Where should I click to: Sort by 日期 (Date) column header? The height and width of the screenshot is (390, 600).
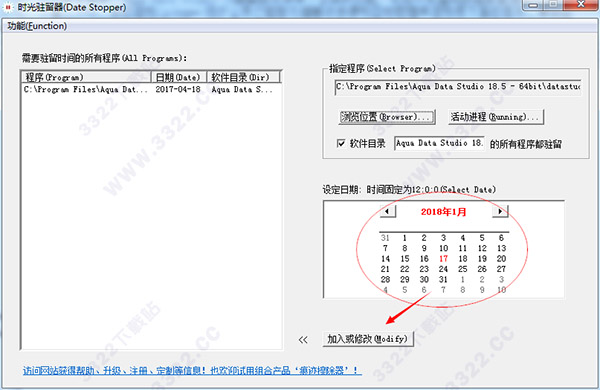click(179, 77)
